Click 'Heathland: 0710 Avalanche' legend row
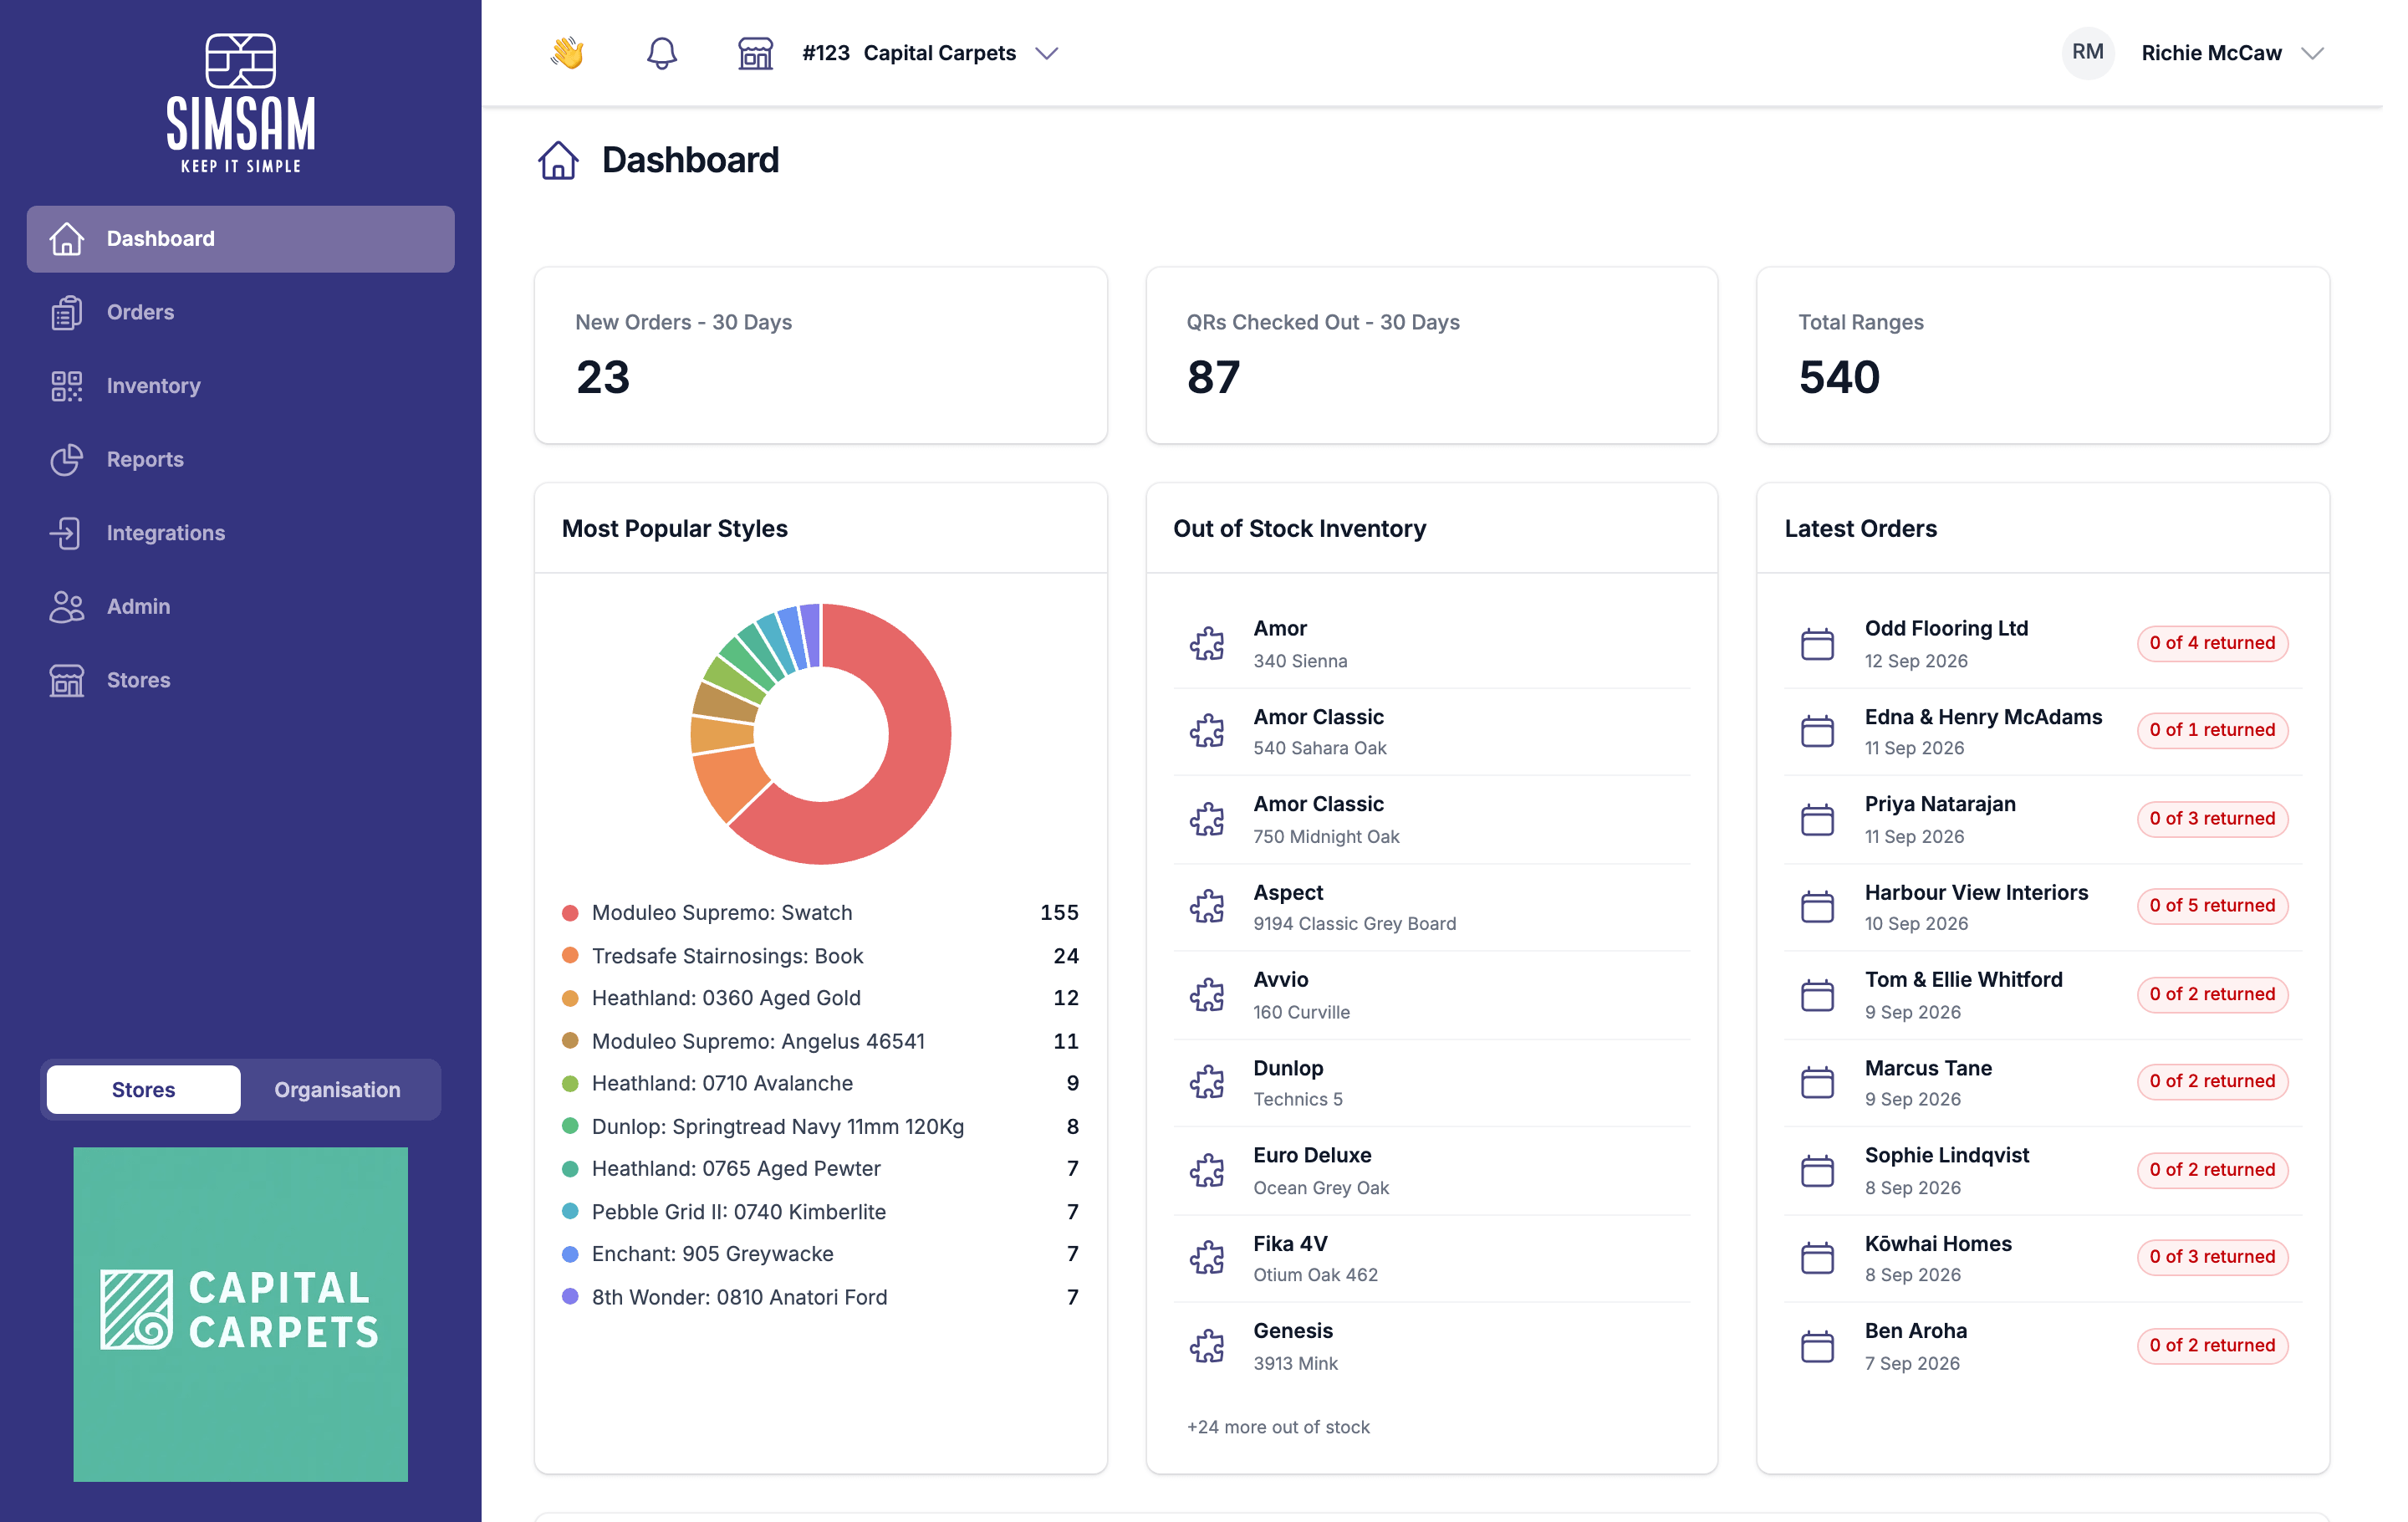 [x=820, y=1083]
